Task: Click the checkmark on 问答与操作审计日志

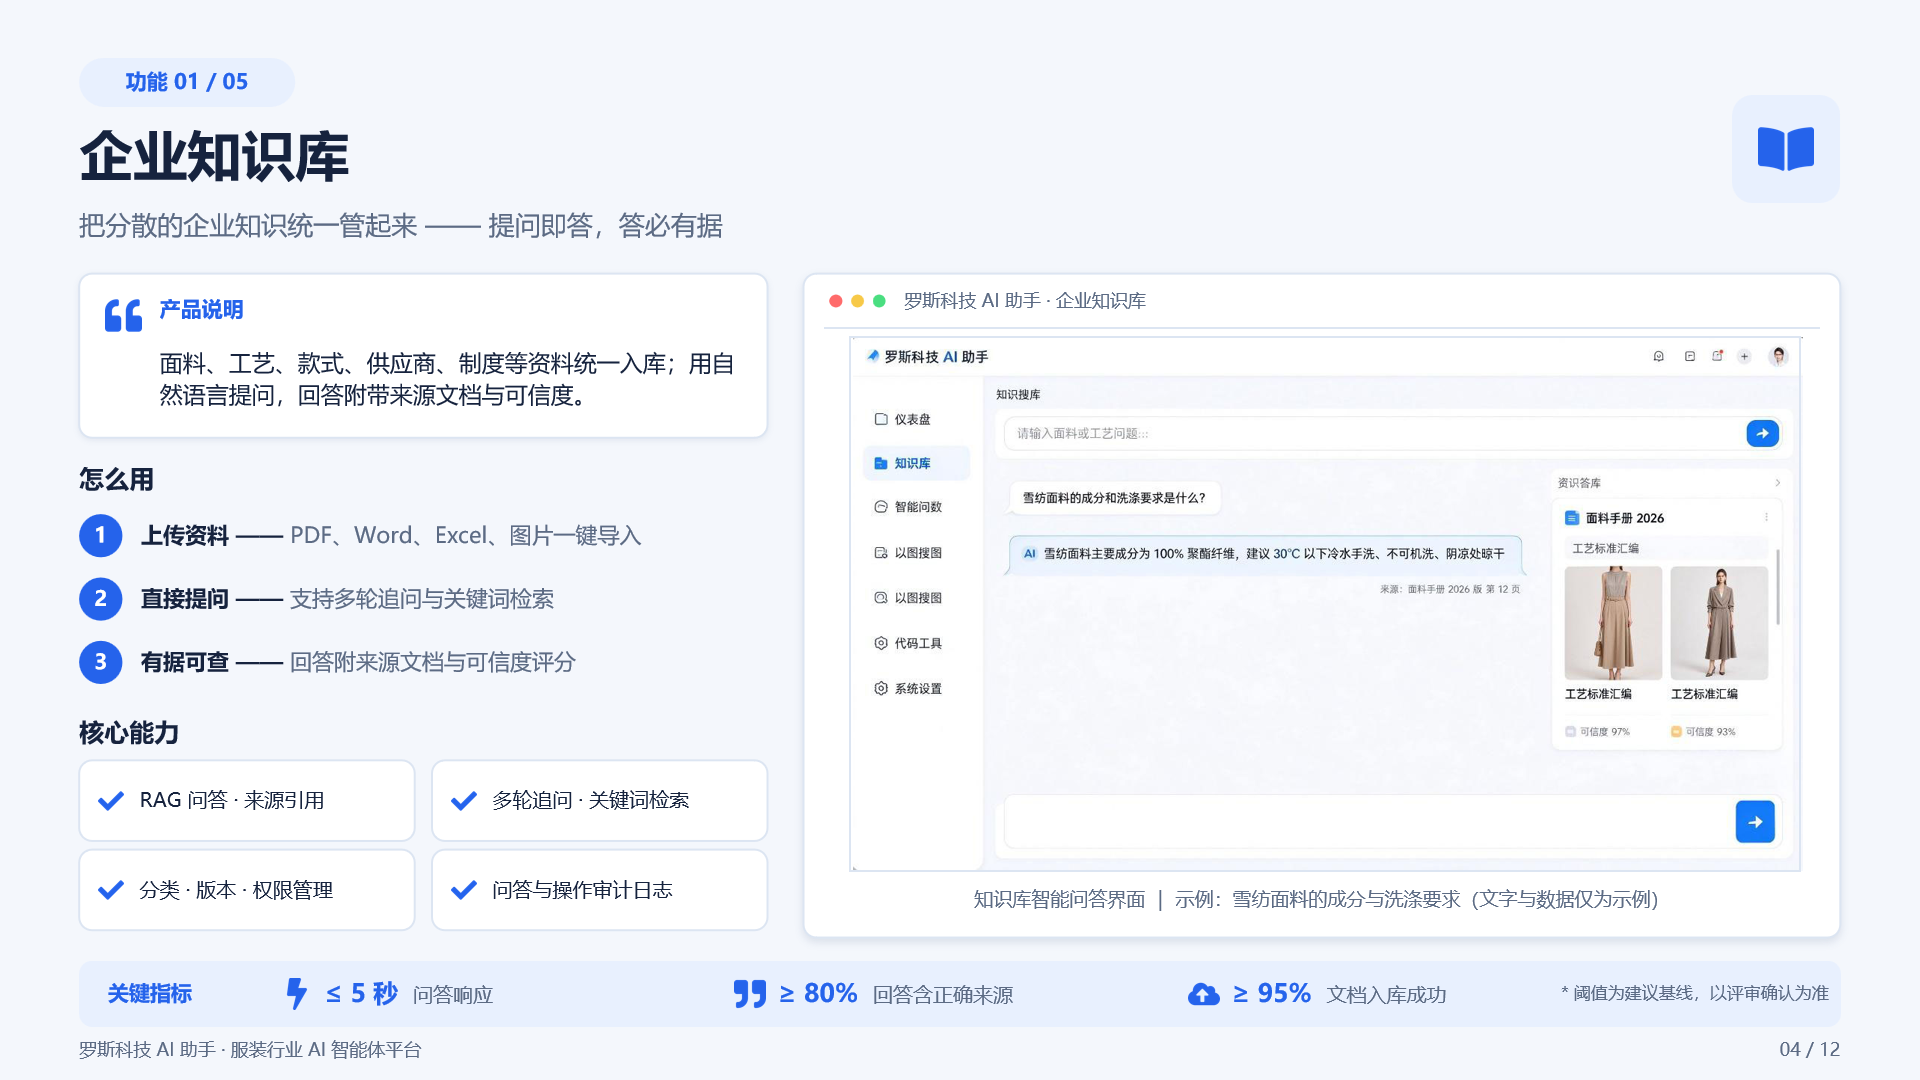Action: (x=464, y=890)
